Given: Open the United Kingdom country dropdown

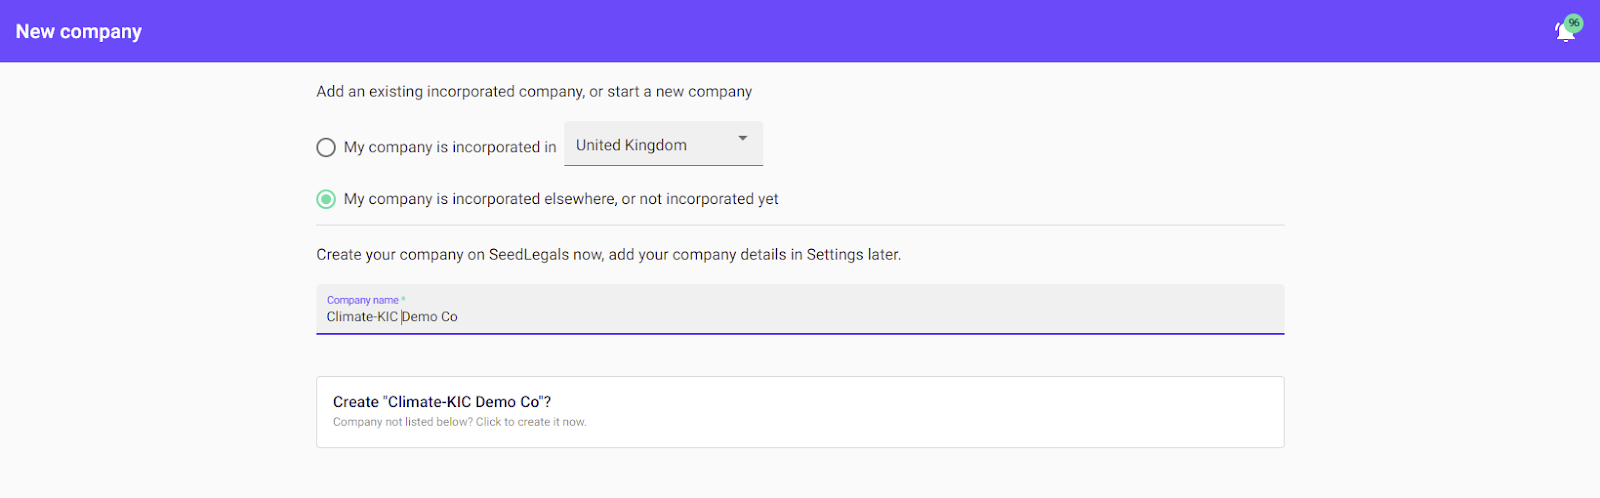Looking at the screenshot, I should tap(663, 144).
